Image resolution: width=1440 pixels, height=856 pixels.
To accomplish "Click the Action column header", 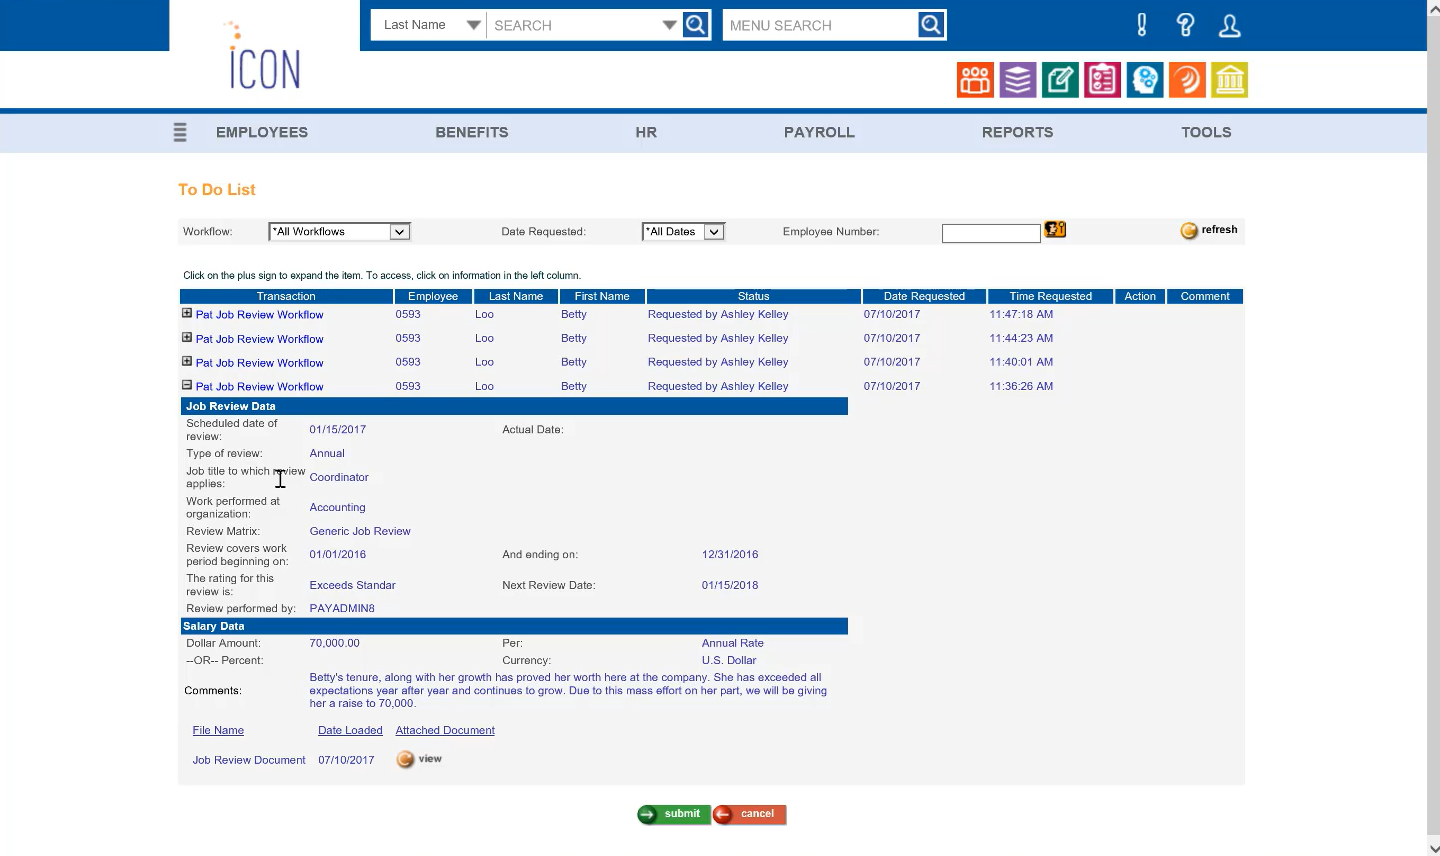I will (x=1140, y=296).
